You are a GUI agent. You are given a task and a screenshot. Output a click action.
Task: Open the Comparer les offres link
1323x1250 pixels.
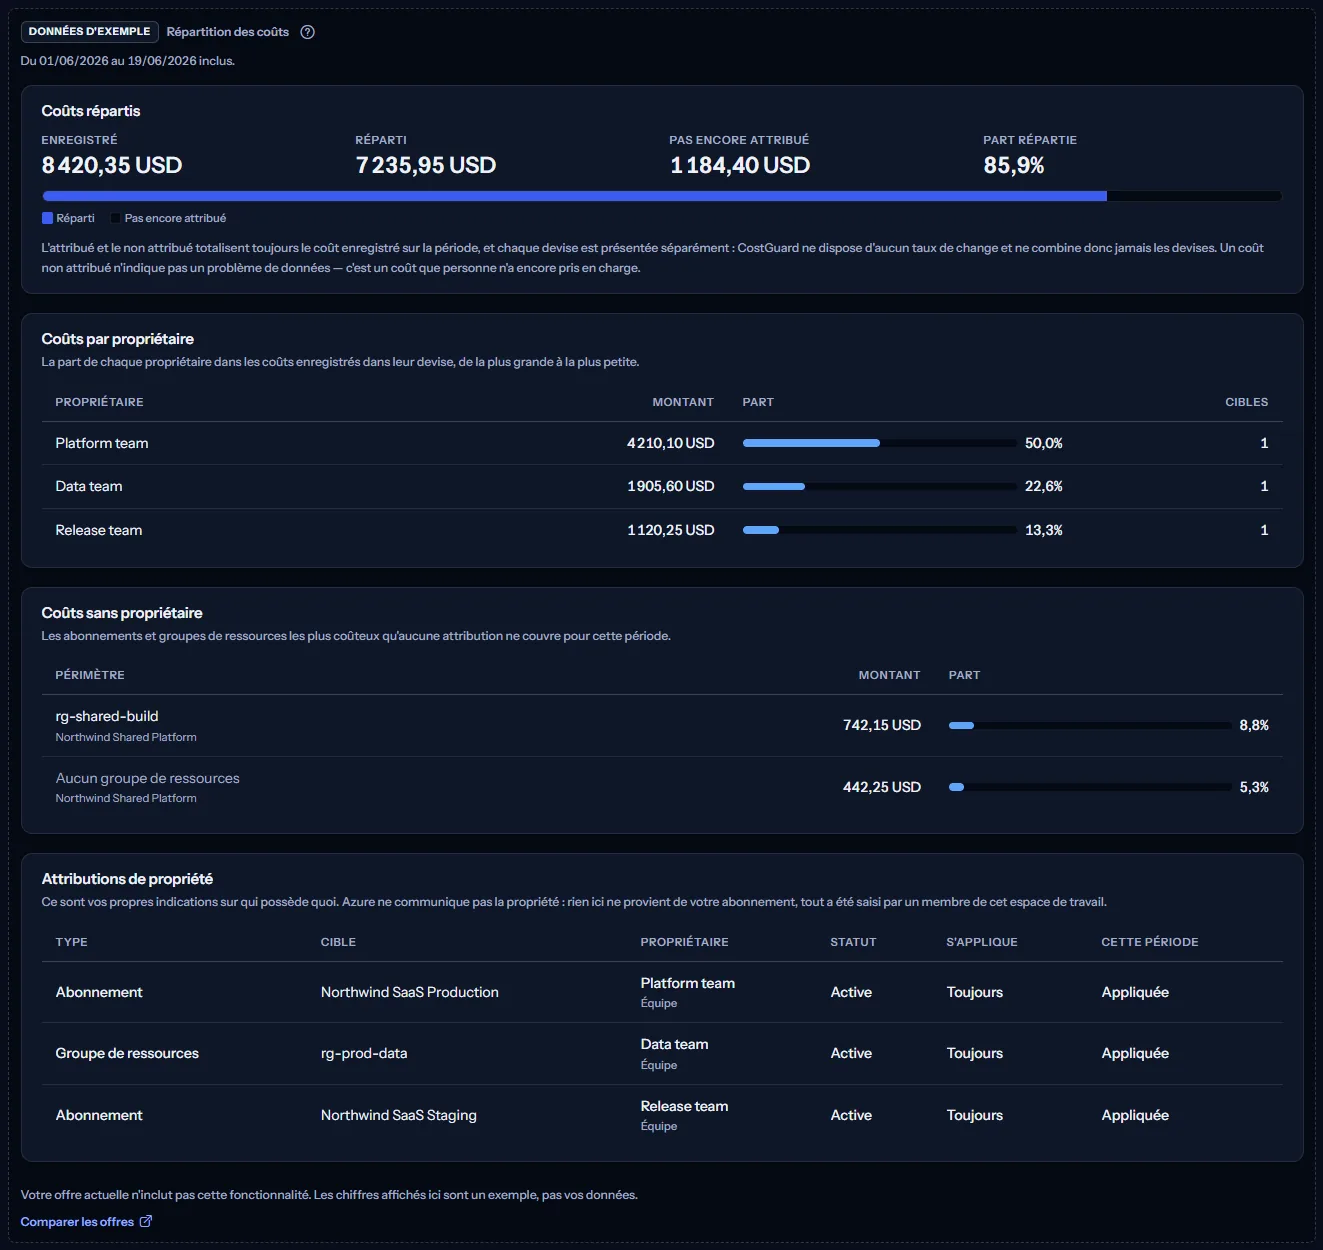click(86, 1222)
